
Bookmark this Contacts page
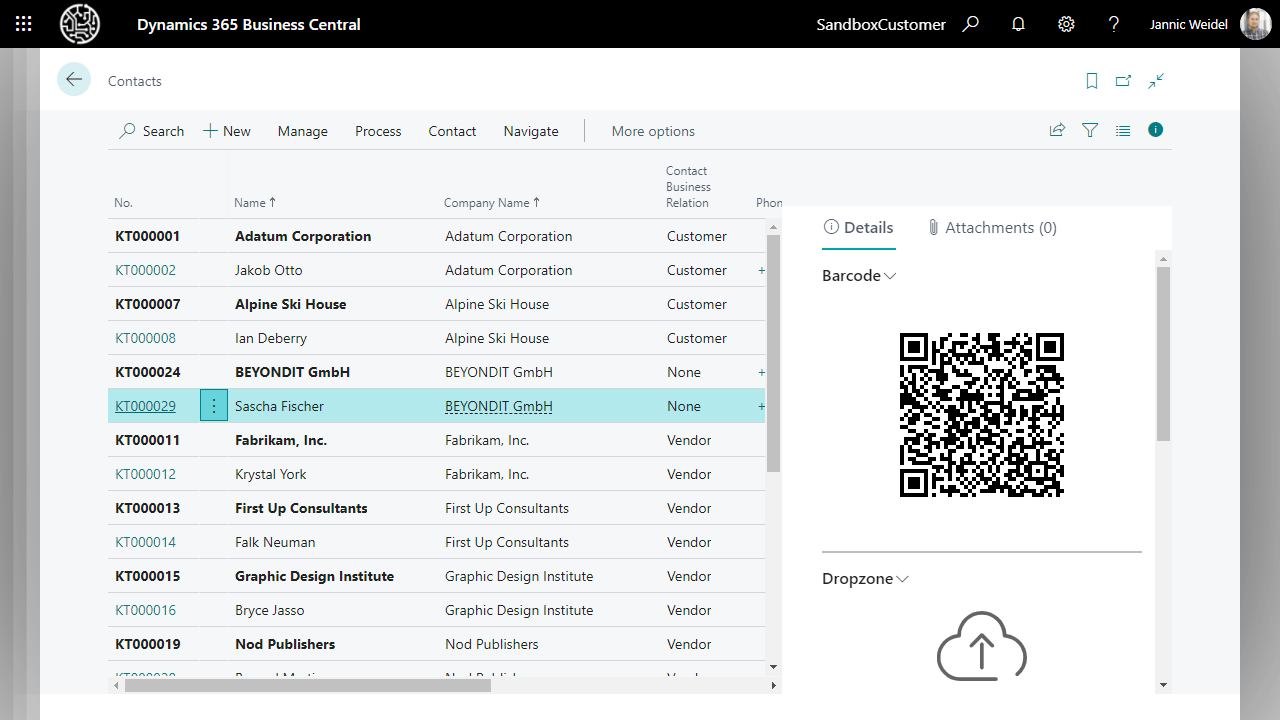click(1092, 81)
